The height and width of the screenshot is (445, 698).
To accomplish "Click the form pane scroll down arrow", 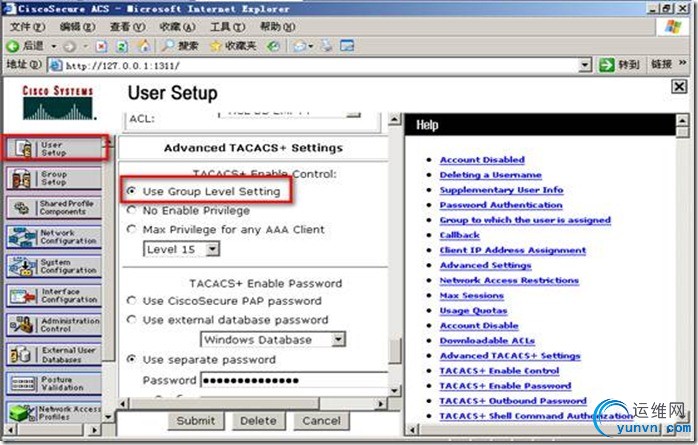I will [394, 391].
